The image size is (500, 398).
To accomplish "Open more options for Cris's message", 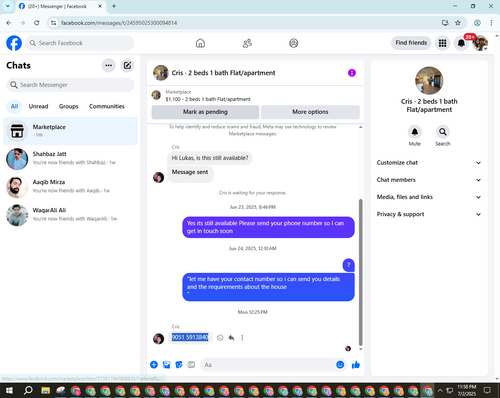I will [x=242, y=338].
